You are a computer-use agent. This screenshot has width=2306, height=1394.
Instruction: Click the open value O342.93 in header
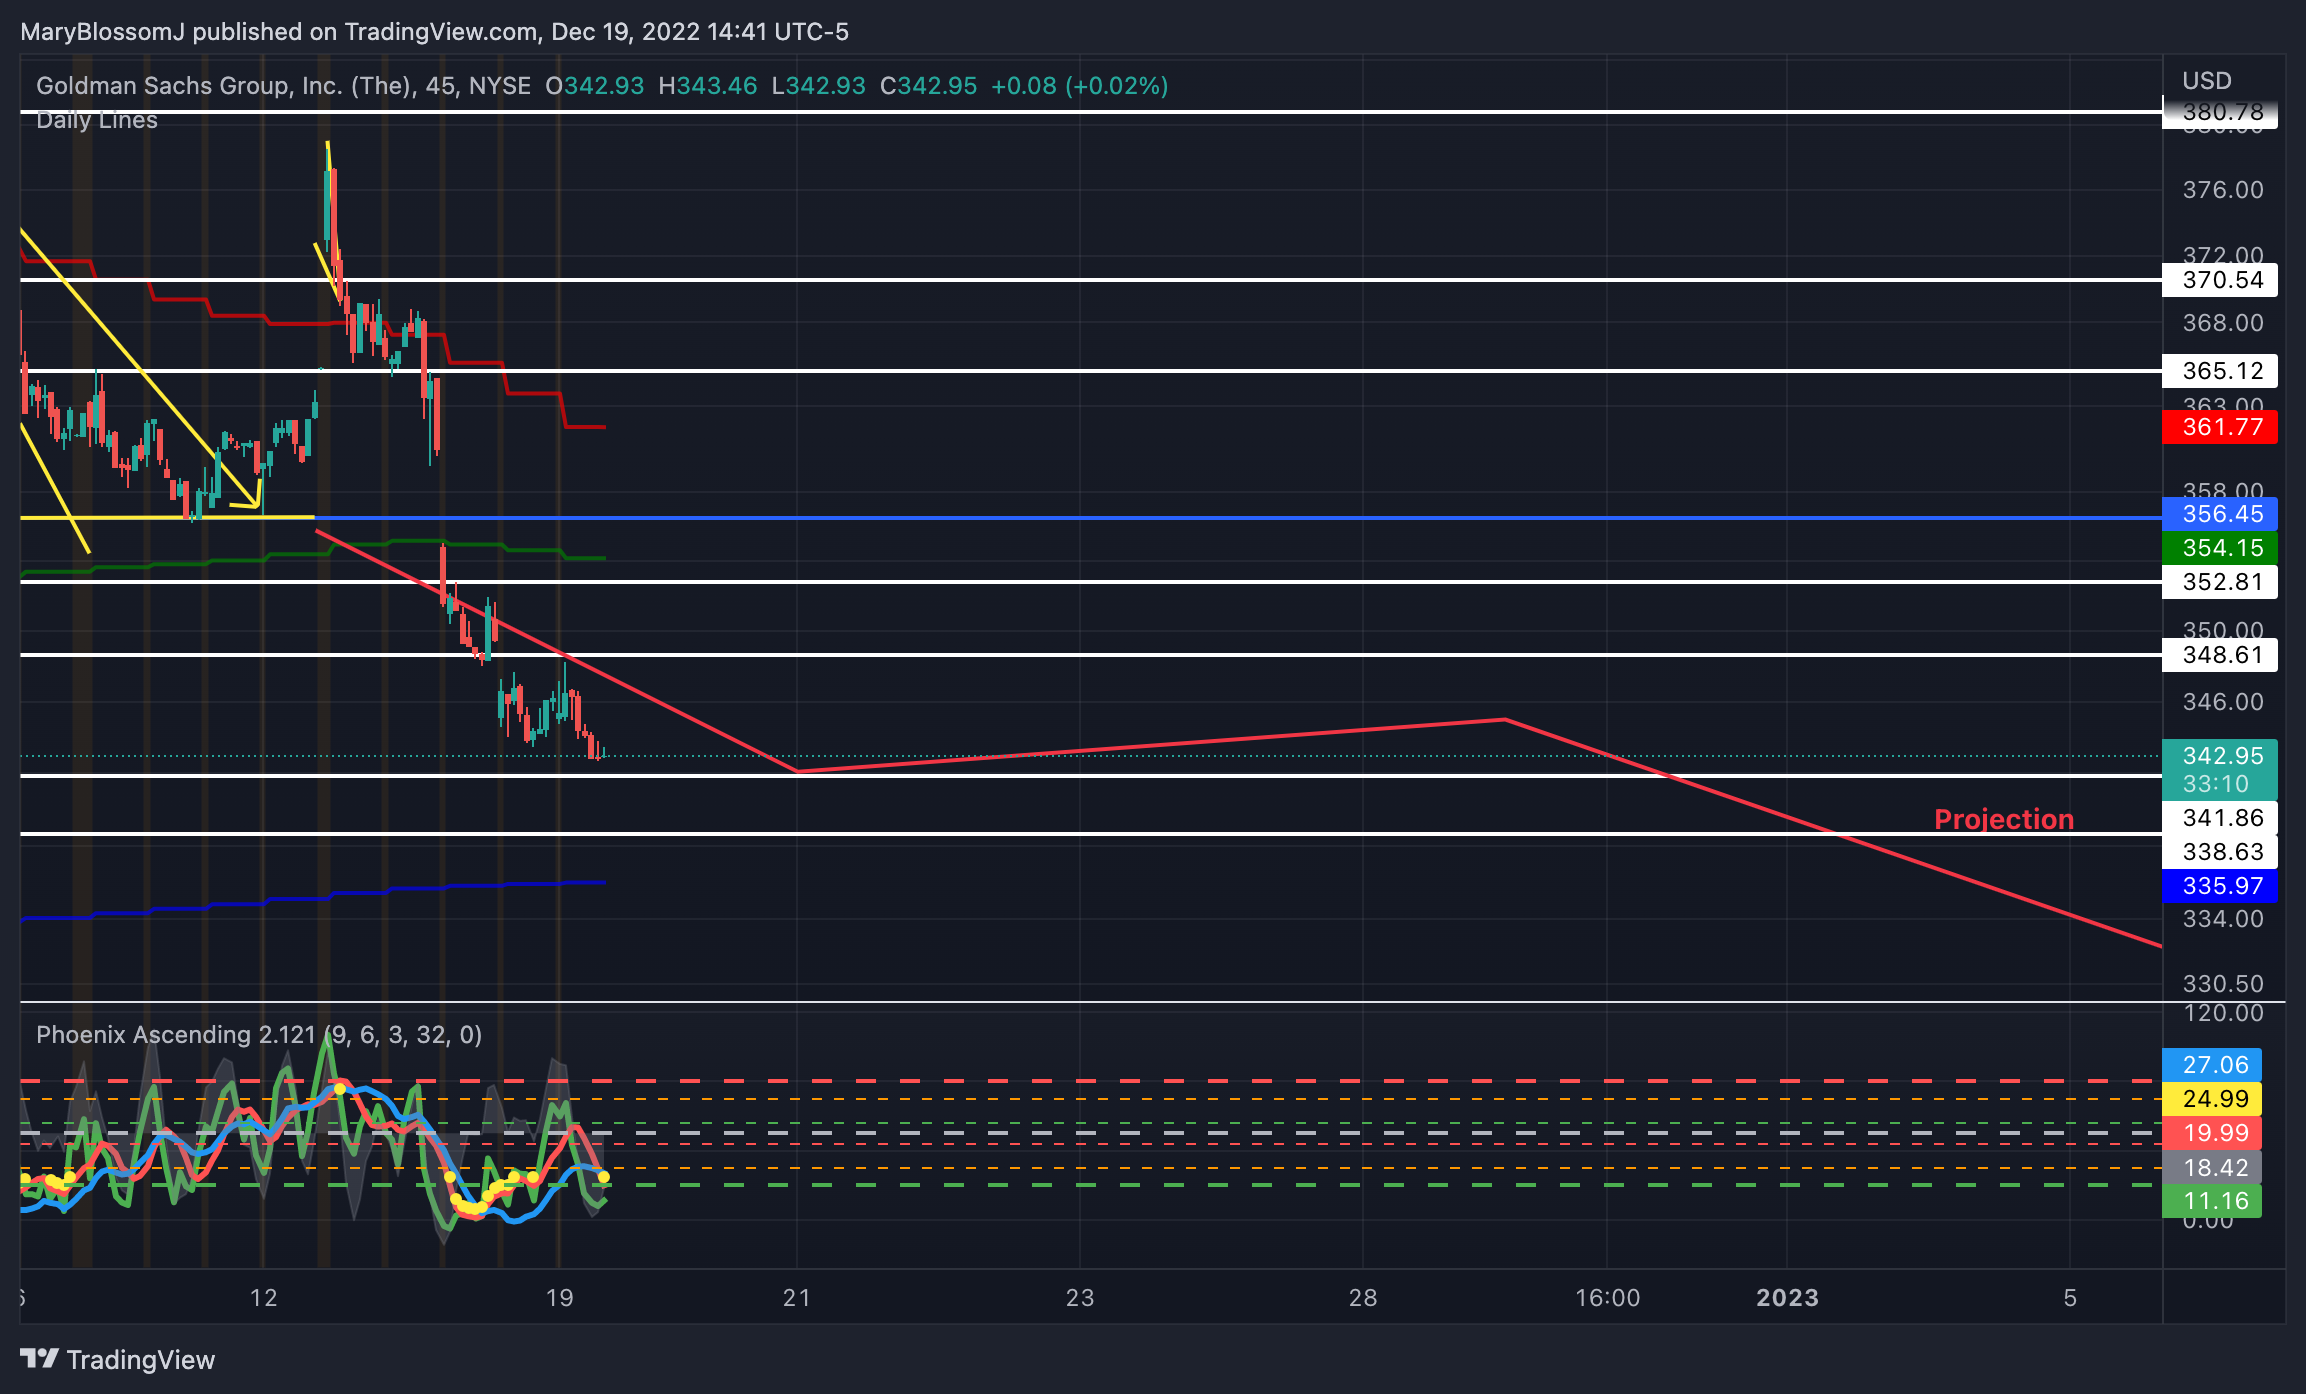[595, 86]
